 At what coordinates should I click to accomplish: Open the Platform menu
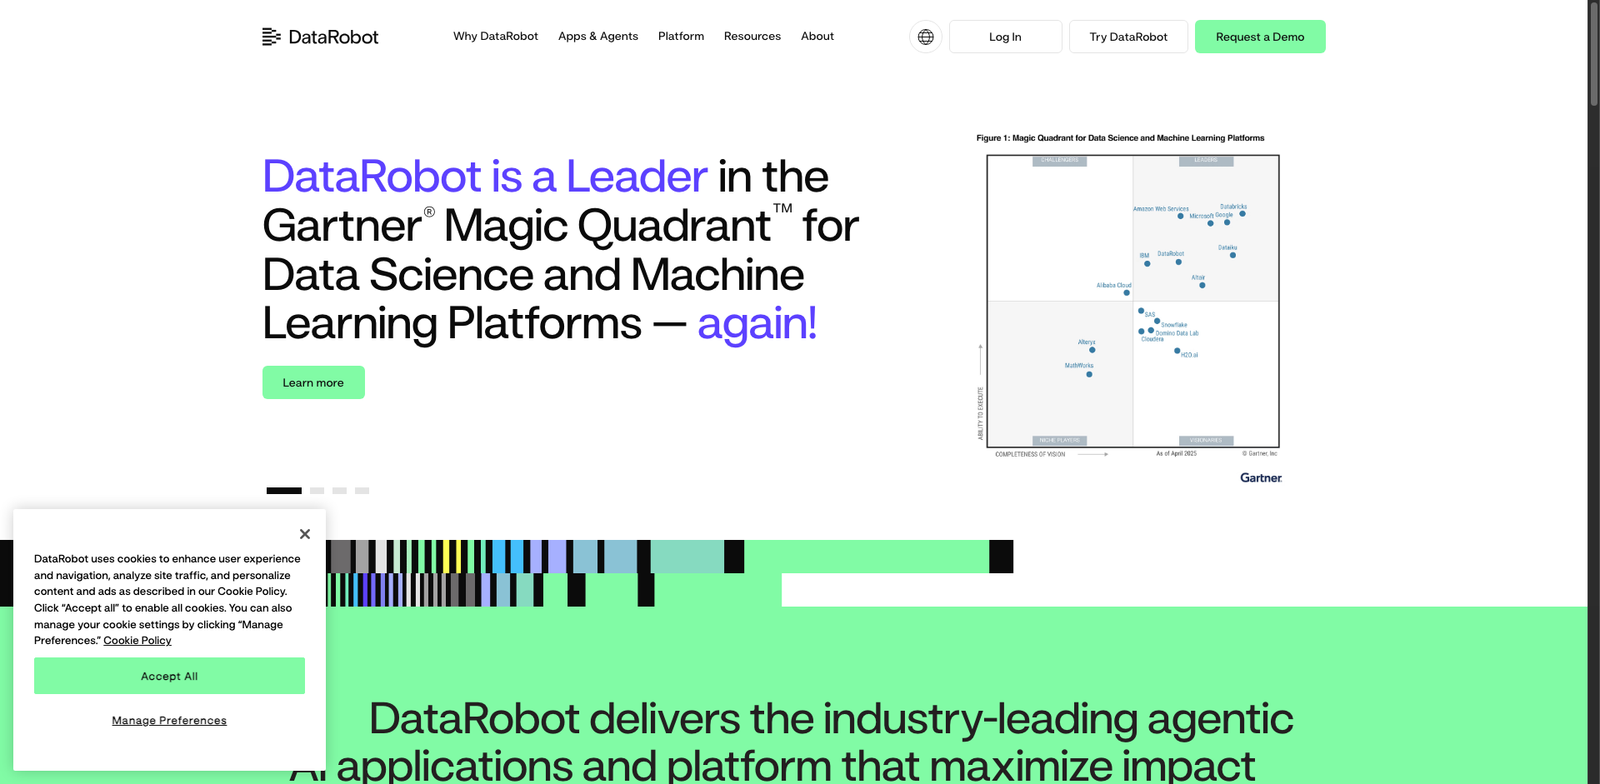681,36
